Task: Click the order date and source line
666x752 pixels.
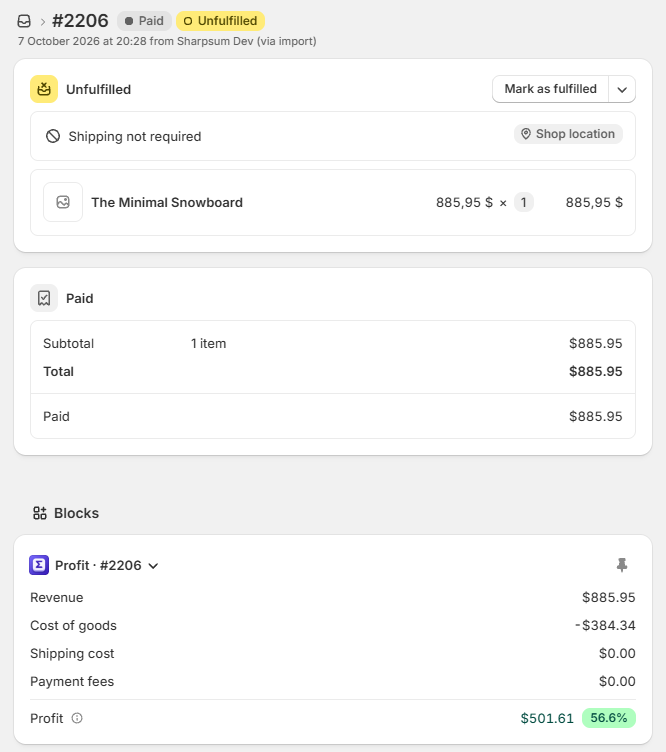Action: (167, 41)
